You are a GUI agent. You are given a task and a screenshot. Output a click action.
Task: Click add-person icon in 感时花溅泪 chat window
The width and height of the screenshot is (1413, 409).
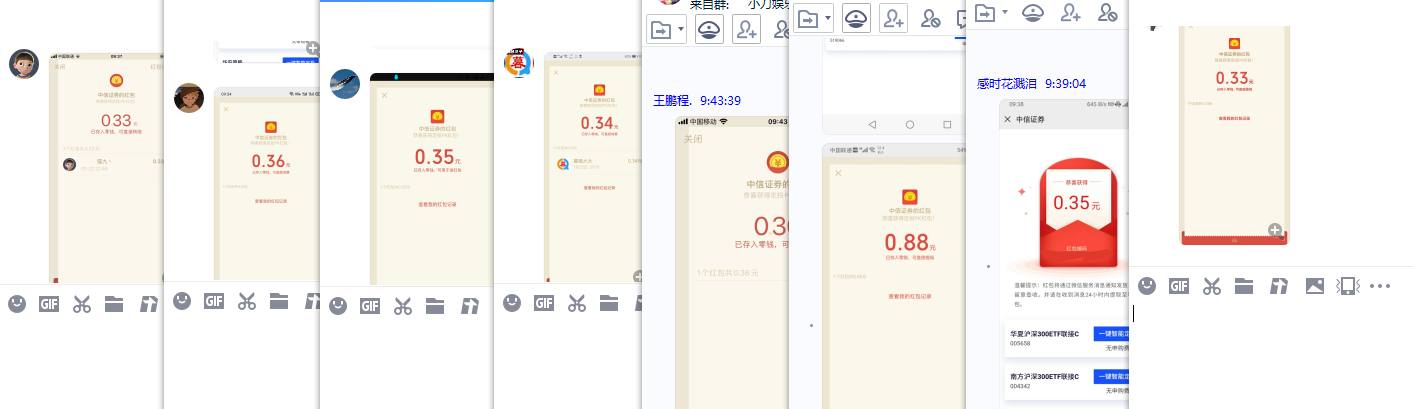pyautogui.click(x=1070, y=12)
